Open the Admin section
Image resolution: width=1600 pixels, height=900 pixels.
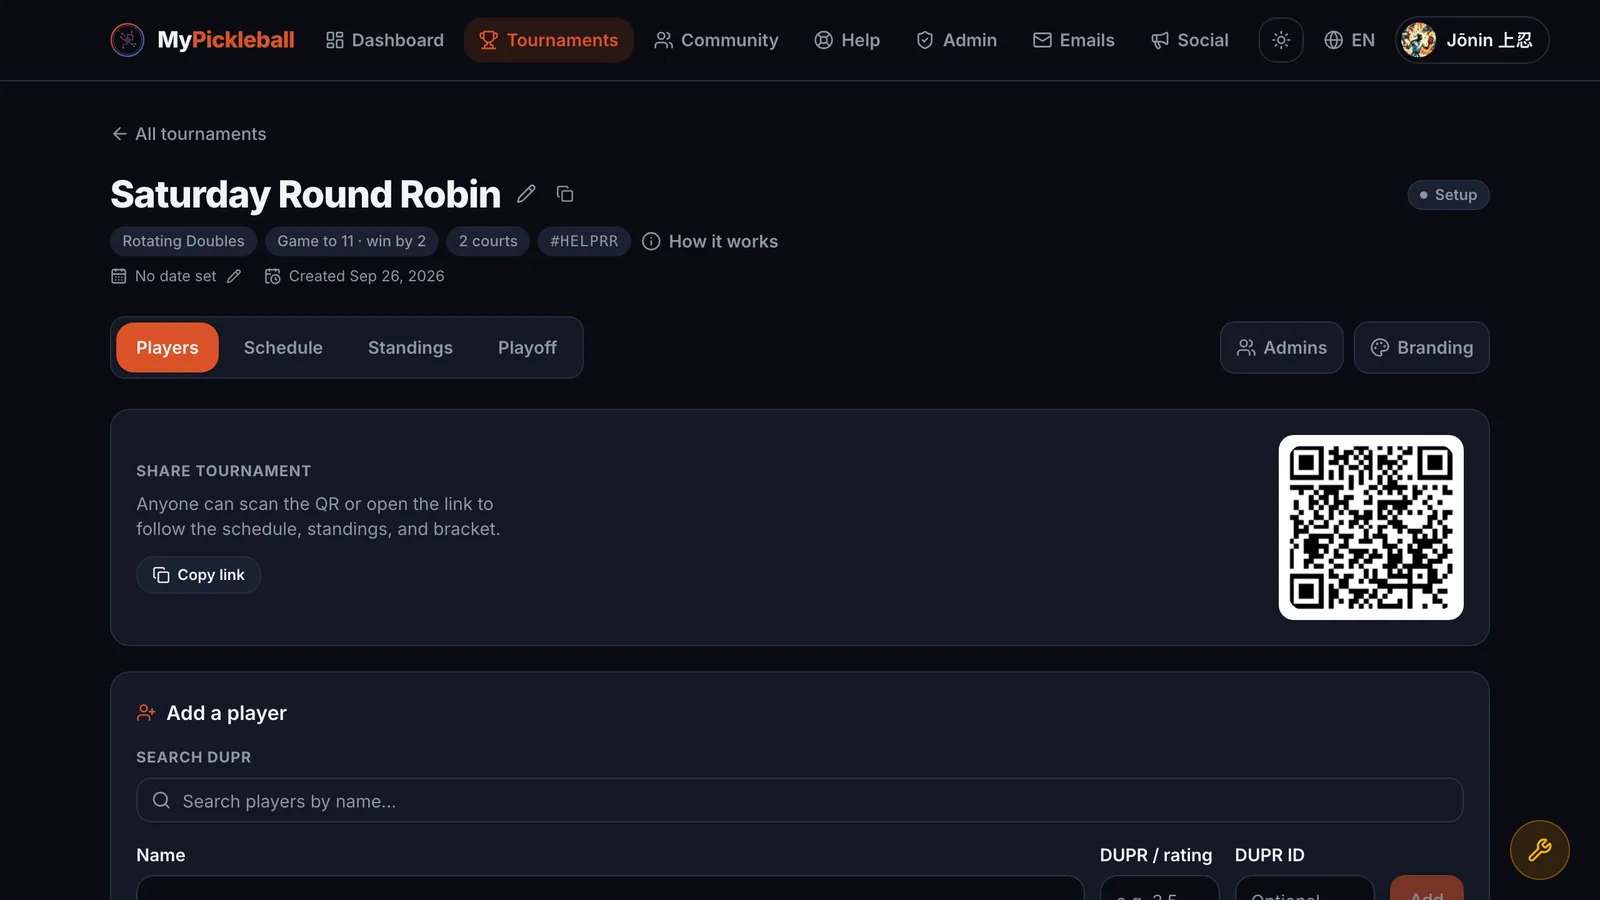[x=957, y=40]
